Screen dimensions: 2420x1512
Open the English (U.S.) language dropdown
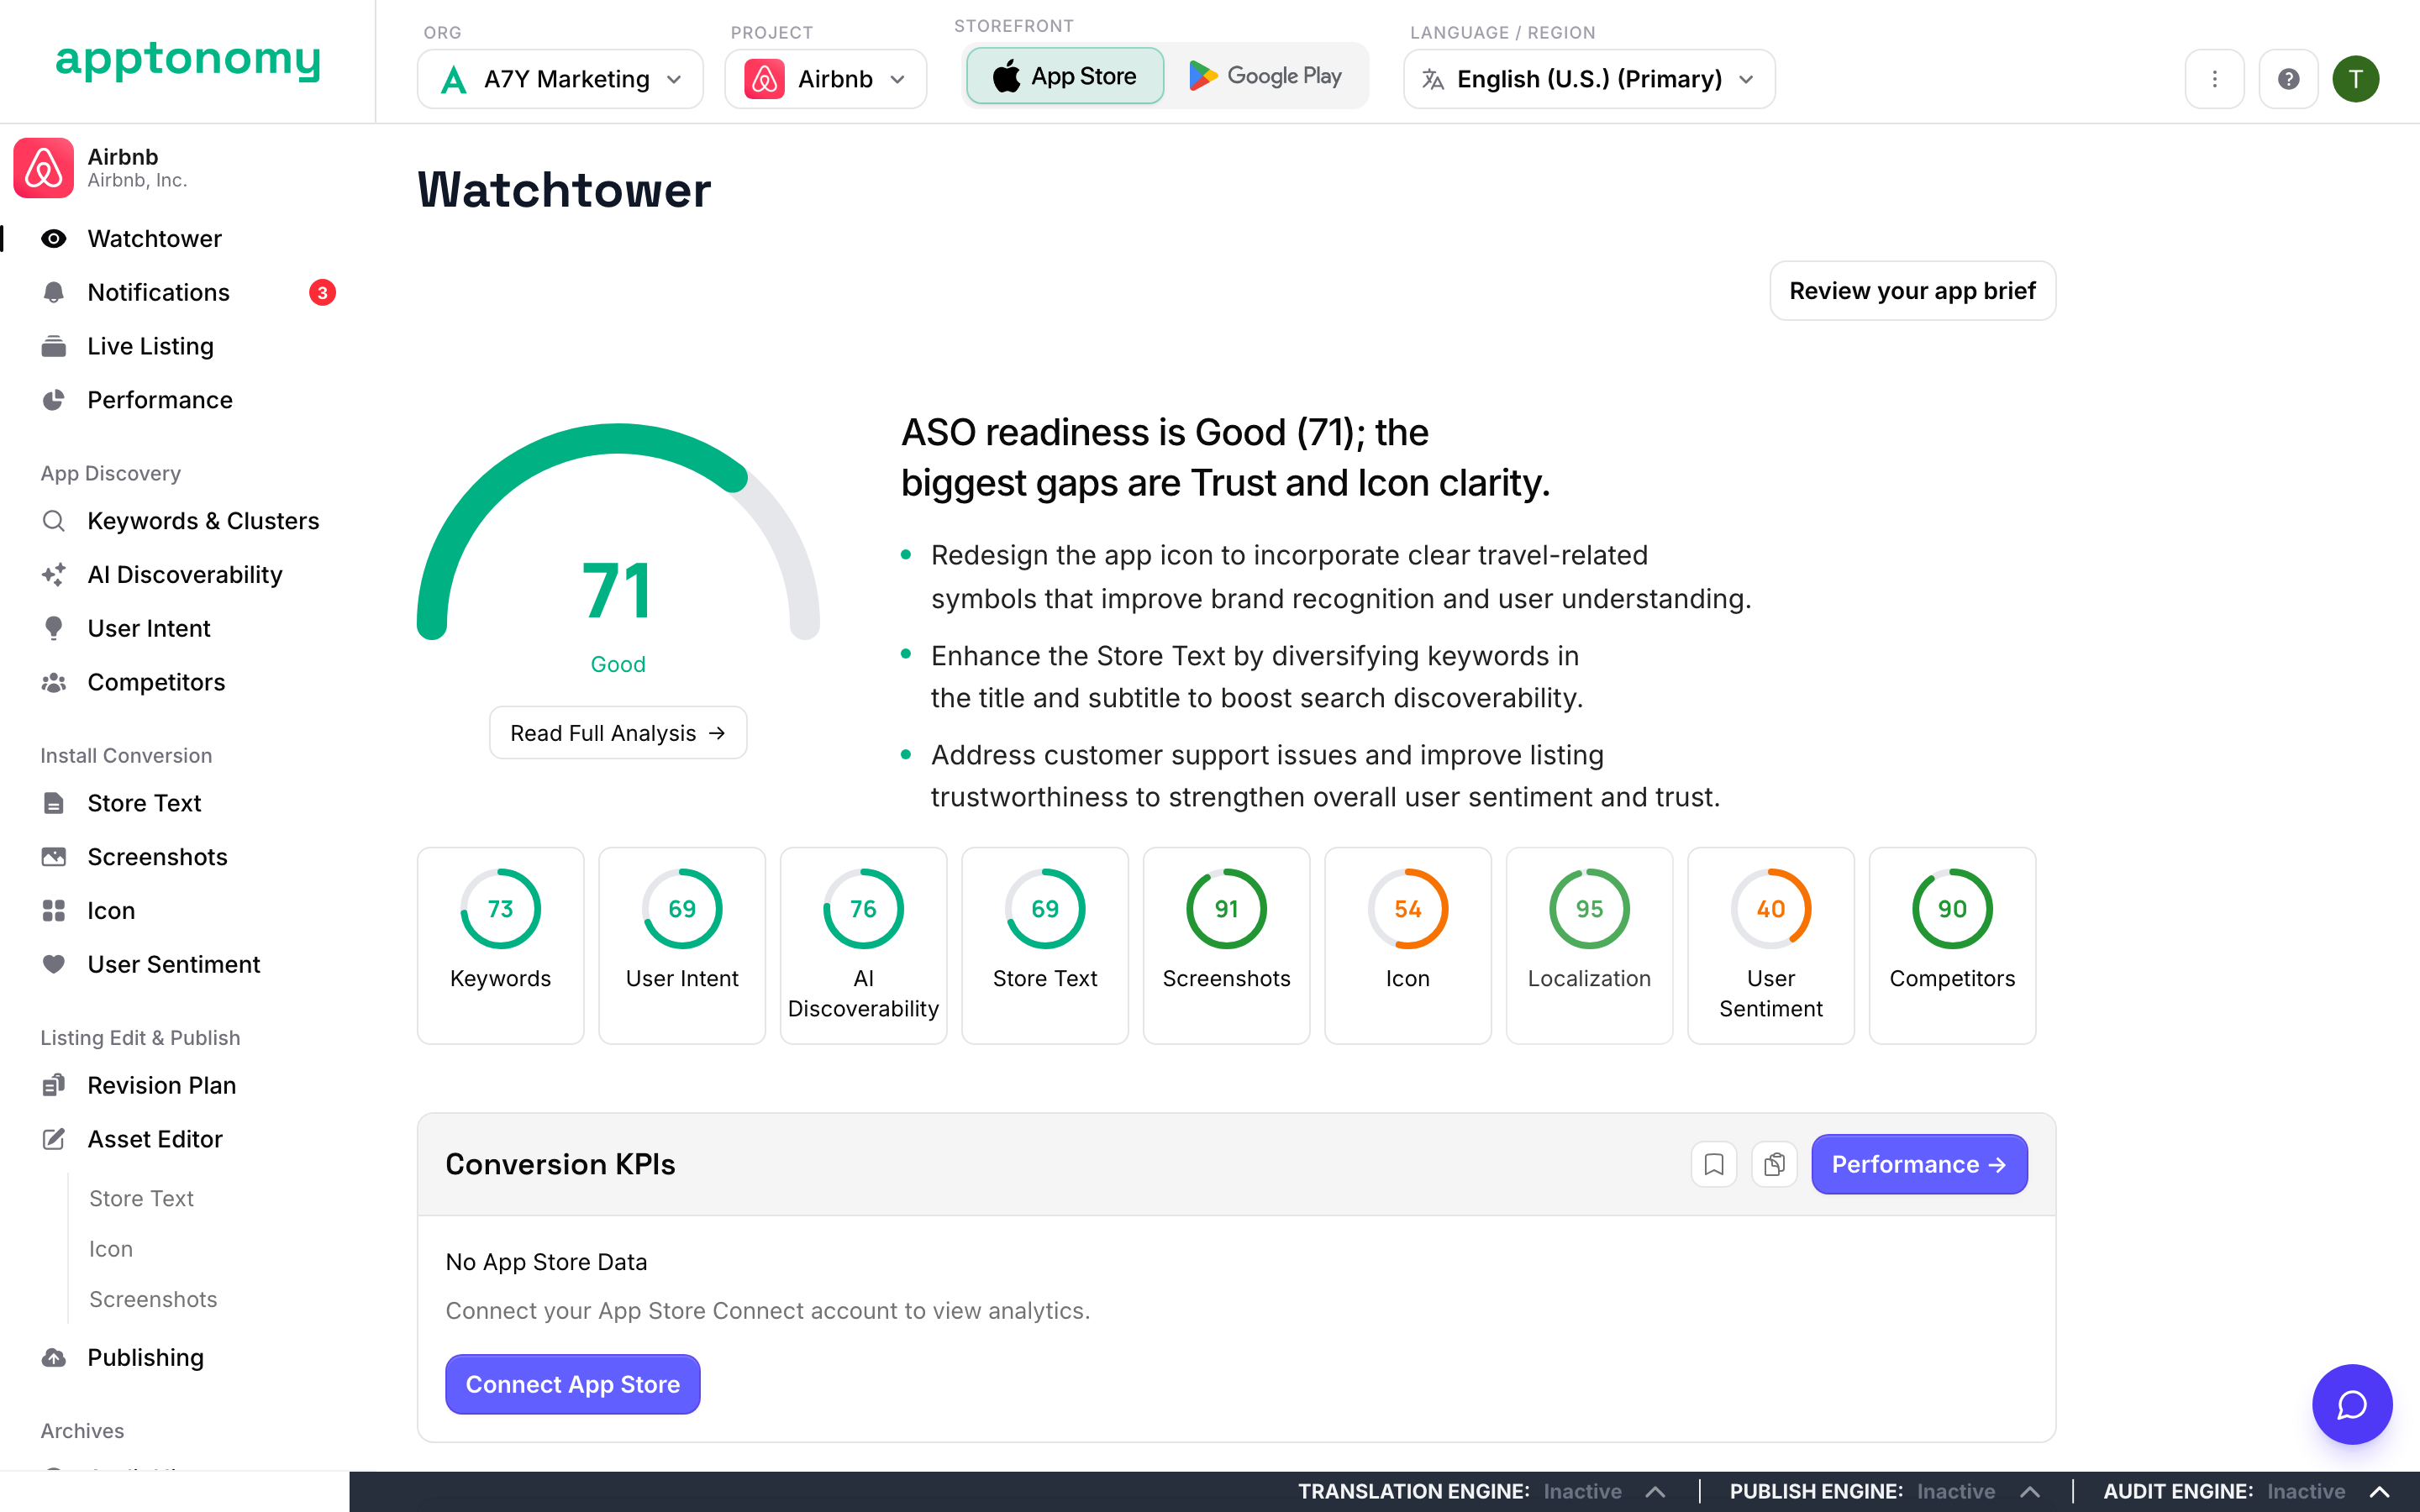click(x=1589, y=79)
